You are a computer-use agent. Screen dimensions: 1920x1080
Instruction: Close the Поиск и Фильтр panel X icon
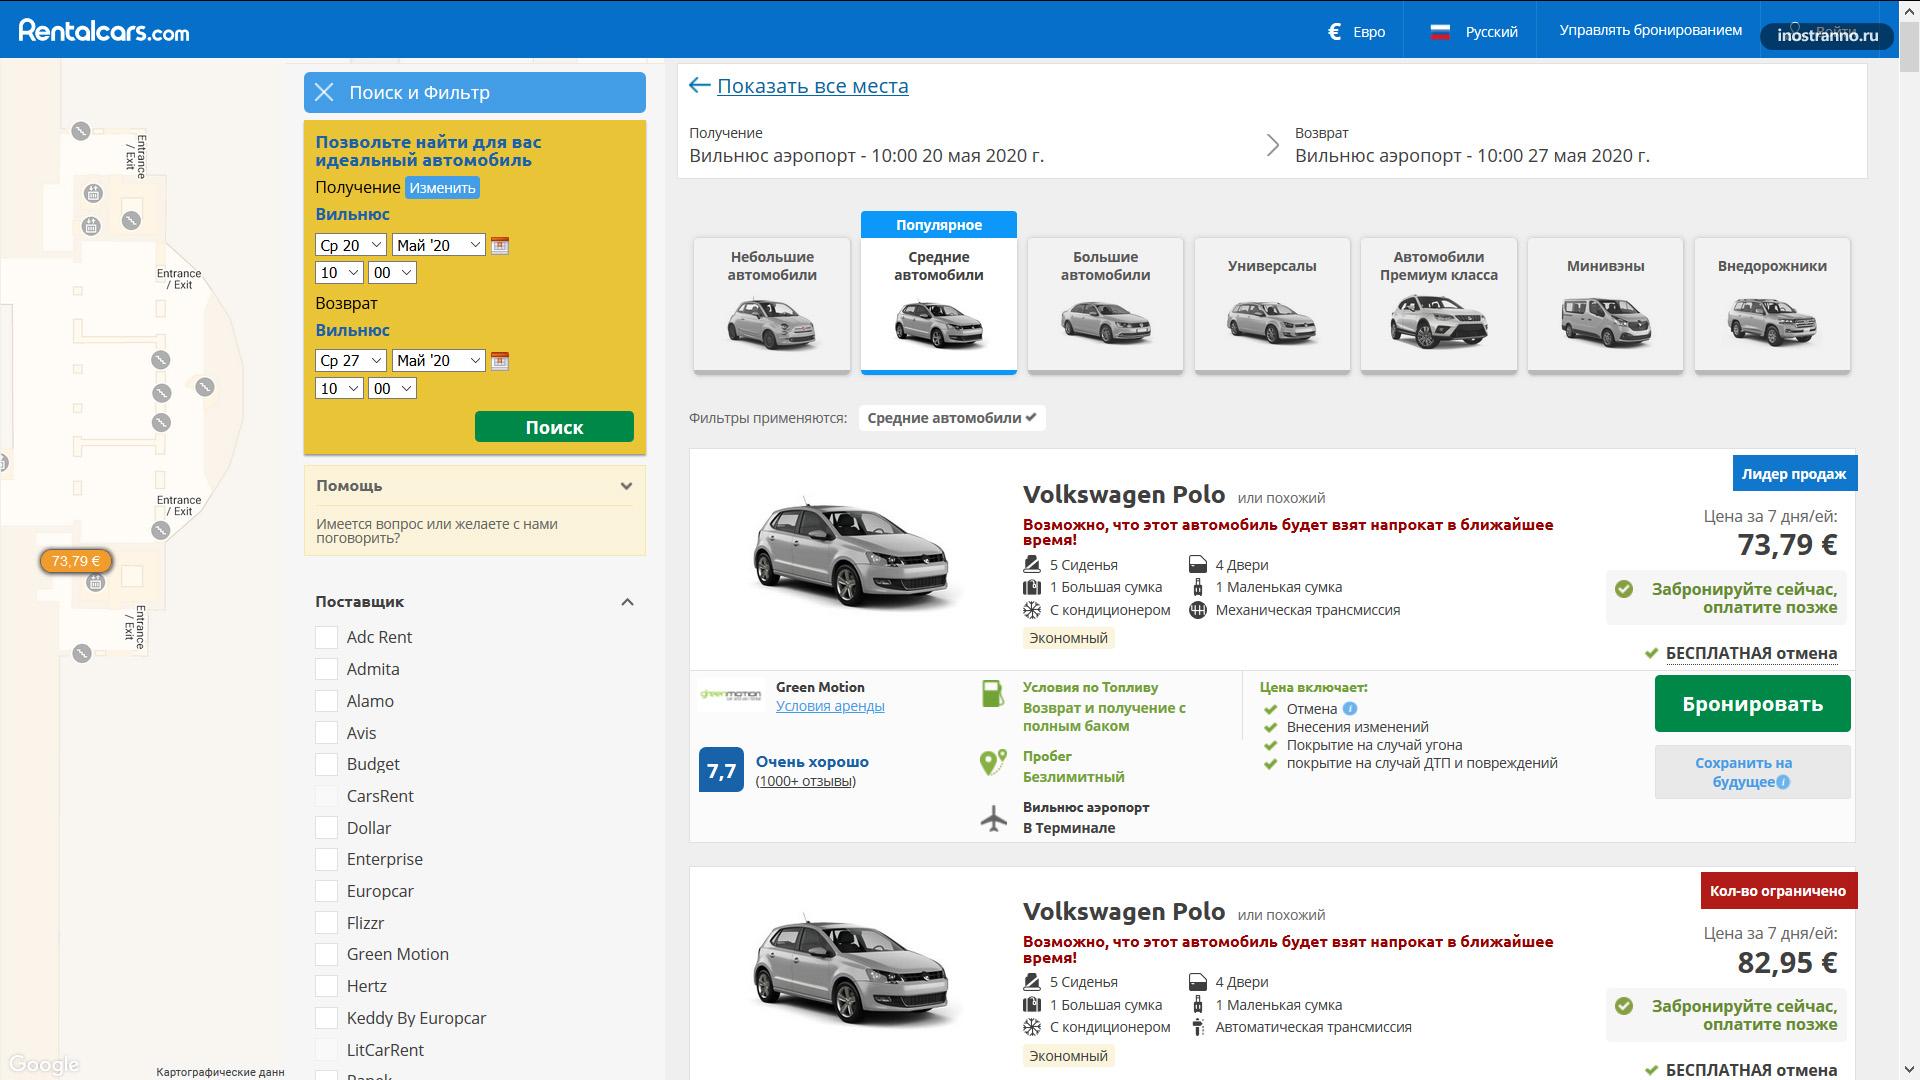pos(324,93)
